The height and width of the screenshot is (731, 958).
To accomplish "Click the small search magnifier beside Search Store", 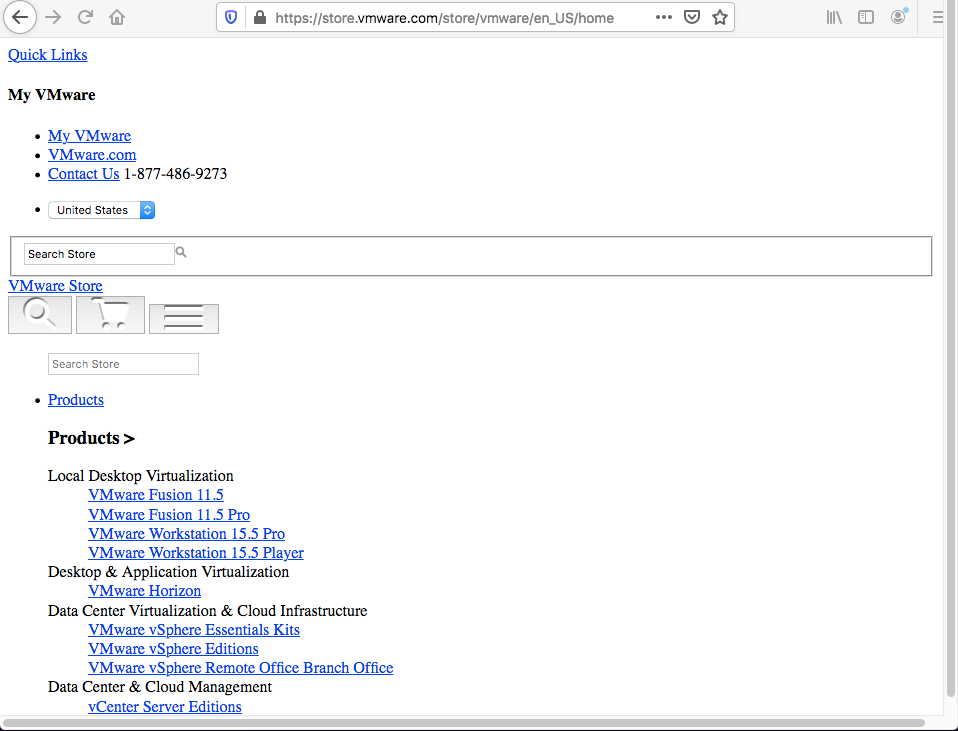I will [x=181, y=252].
